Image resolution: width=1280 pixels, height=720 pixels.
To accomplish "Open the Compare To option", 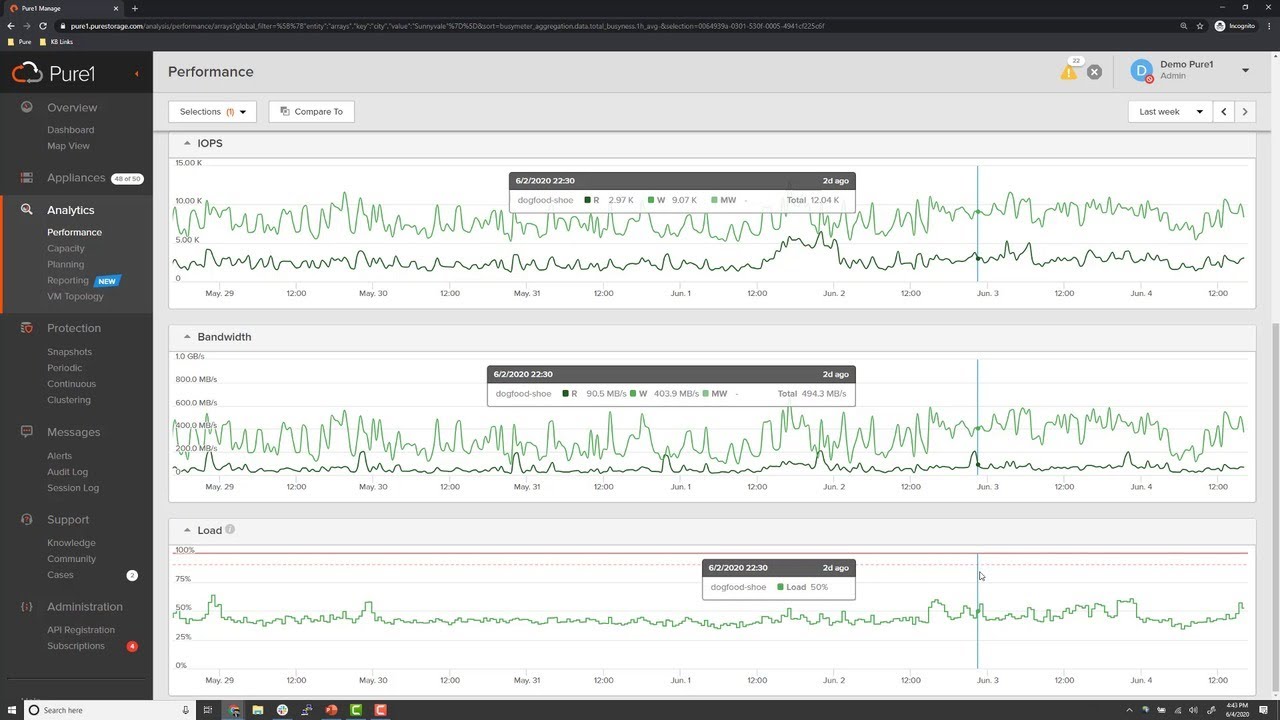I will click(311, 112).
